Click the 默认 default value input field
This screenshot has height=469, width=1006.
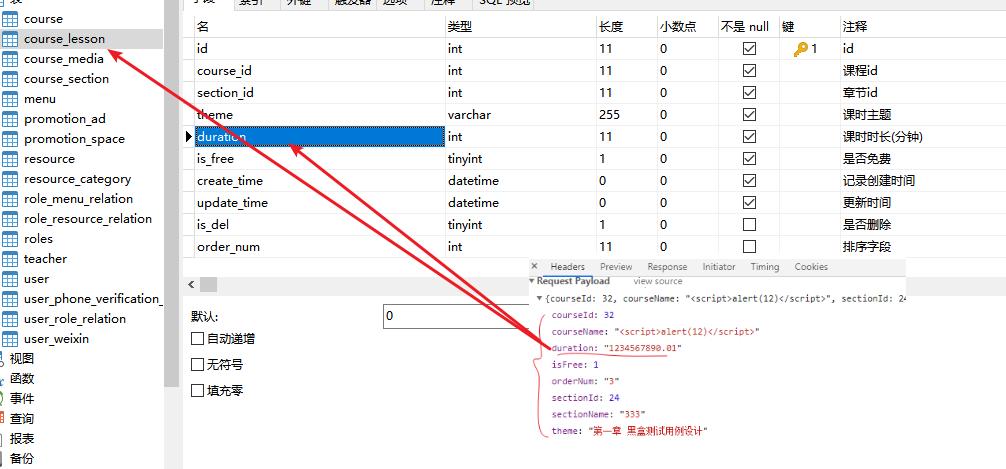[456, 316]
